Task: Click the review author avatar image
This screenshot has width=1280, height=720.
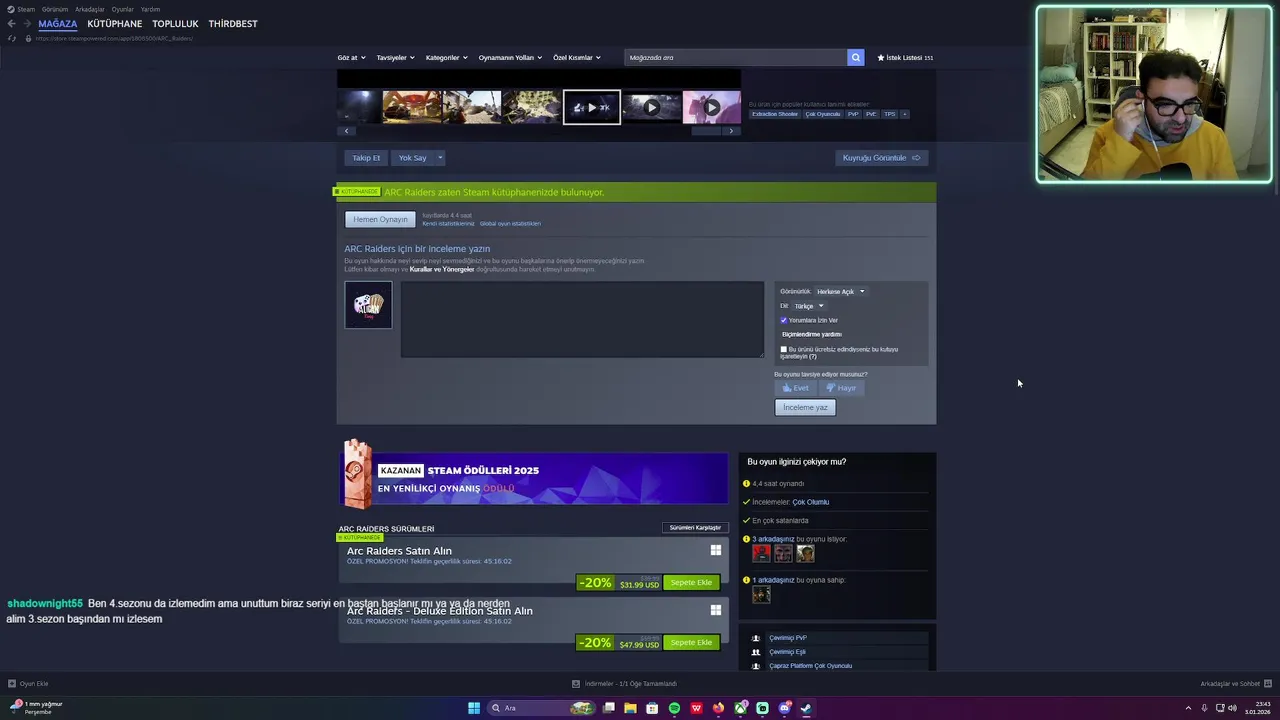Action: tap(368, 305)
